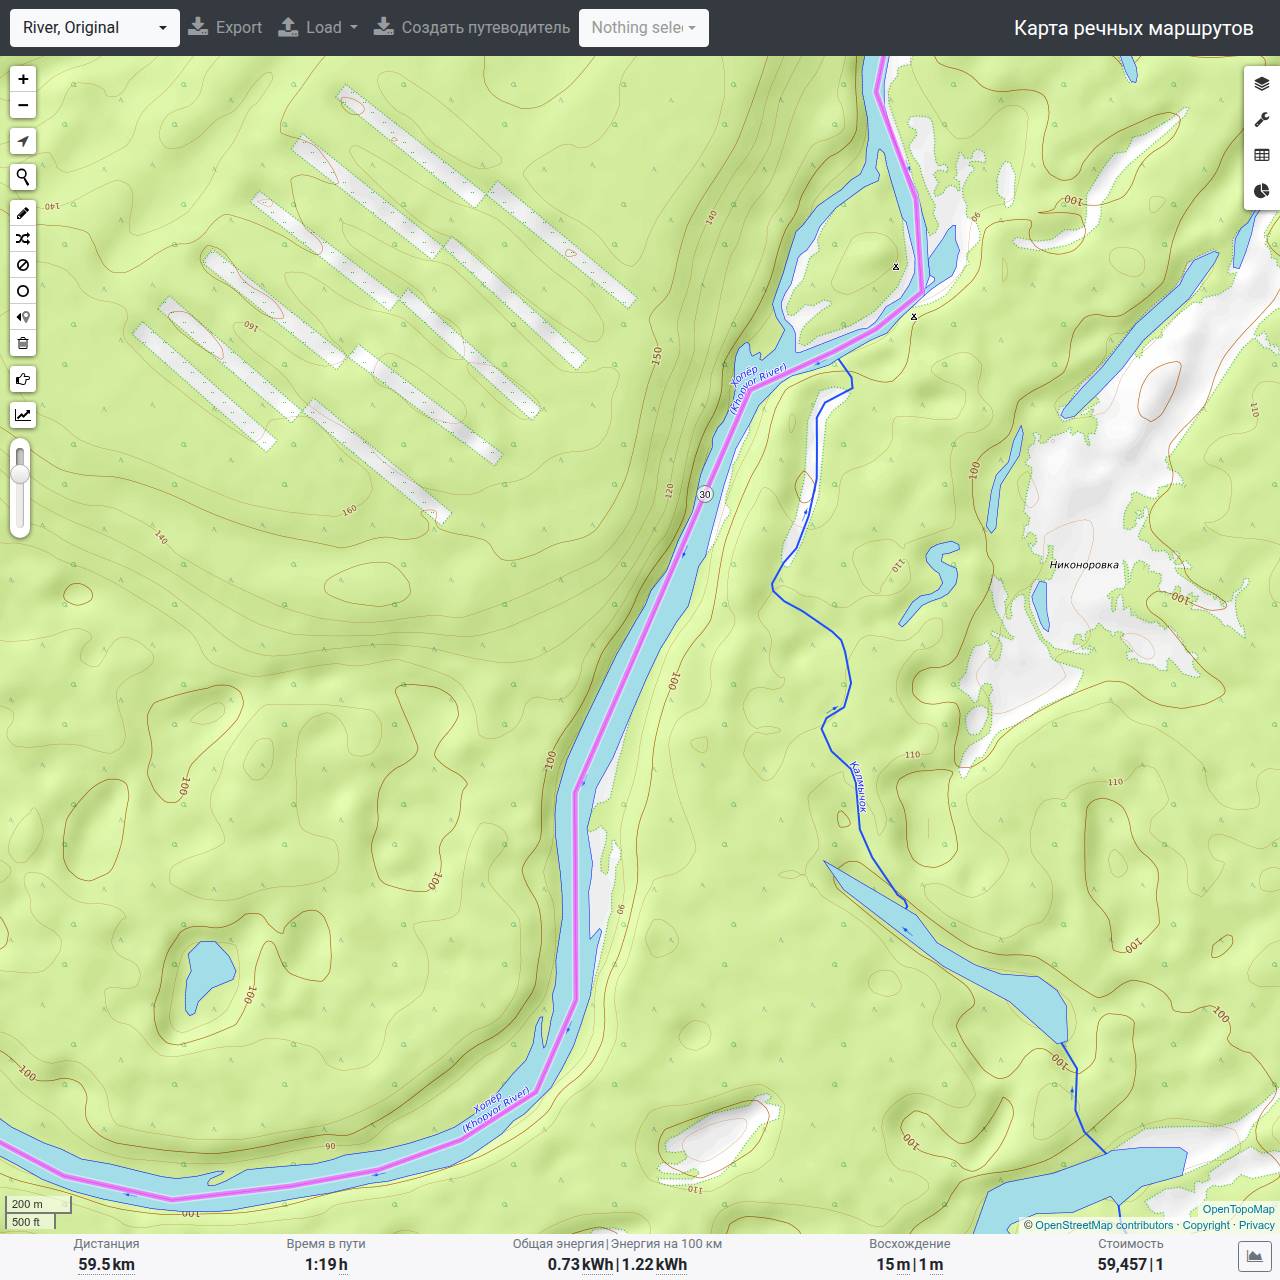The width and height of the screenshot is (1280, 1280).
Task: Click the vertical opacity slider handle
Action: (x=20, y=474)
